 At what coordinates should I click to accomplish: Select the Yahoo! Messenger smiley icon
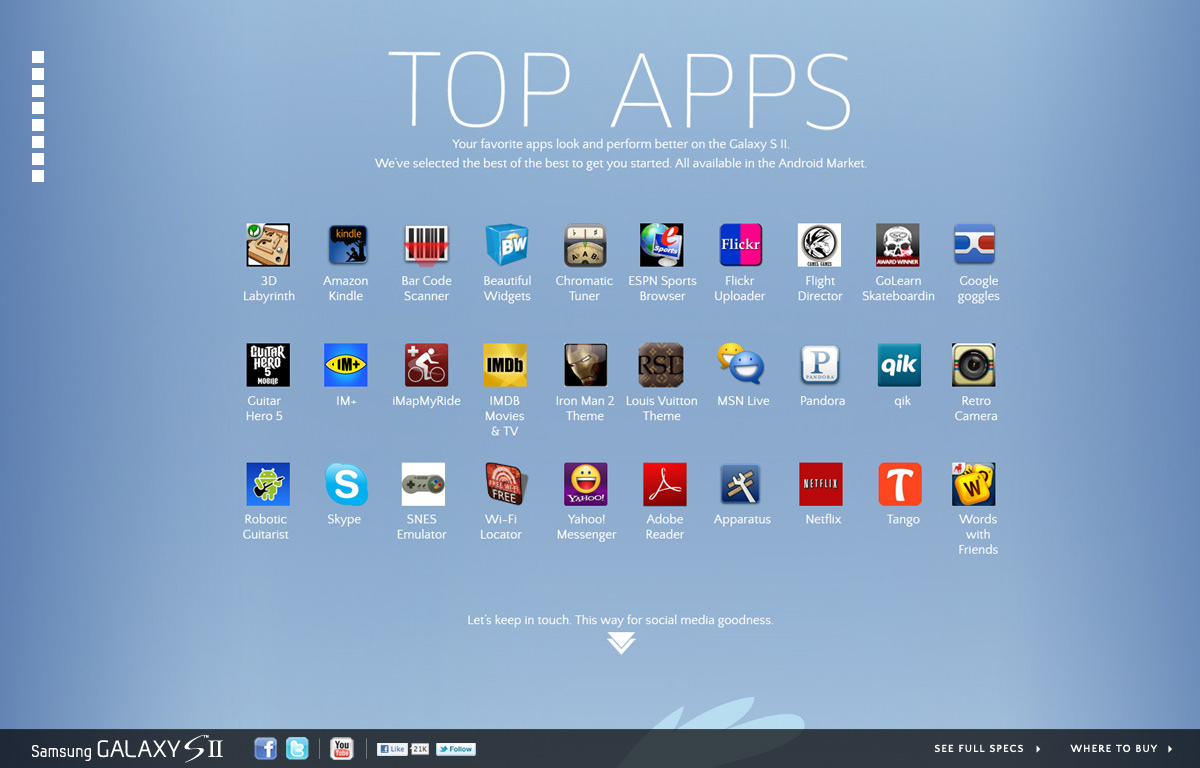click(x=586, y=484)
